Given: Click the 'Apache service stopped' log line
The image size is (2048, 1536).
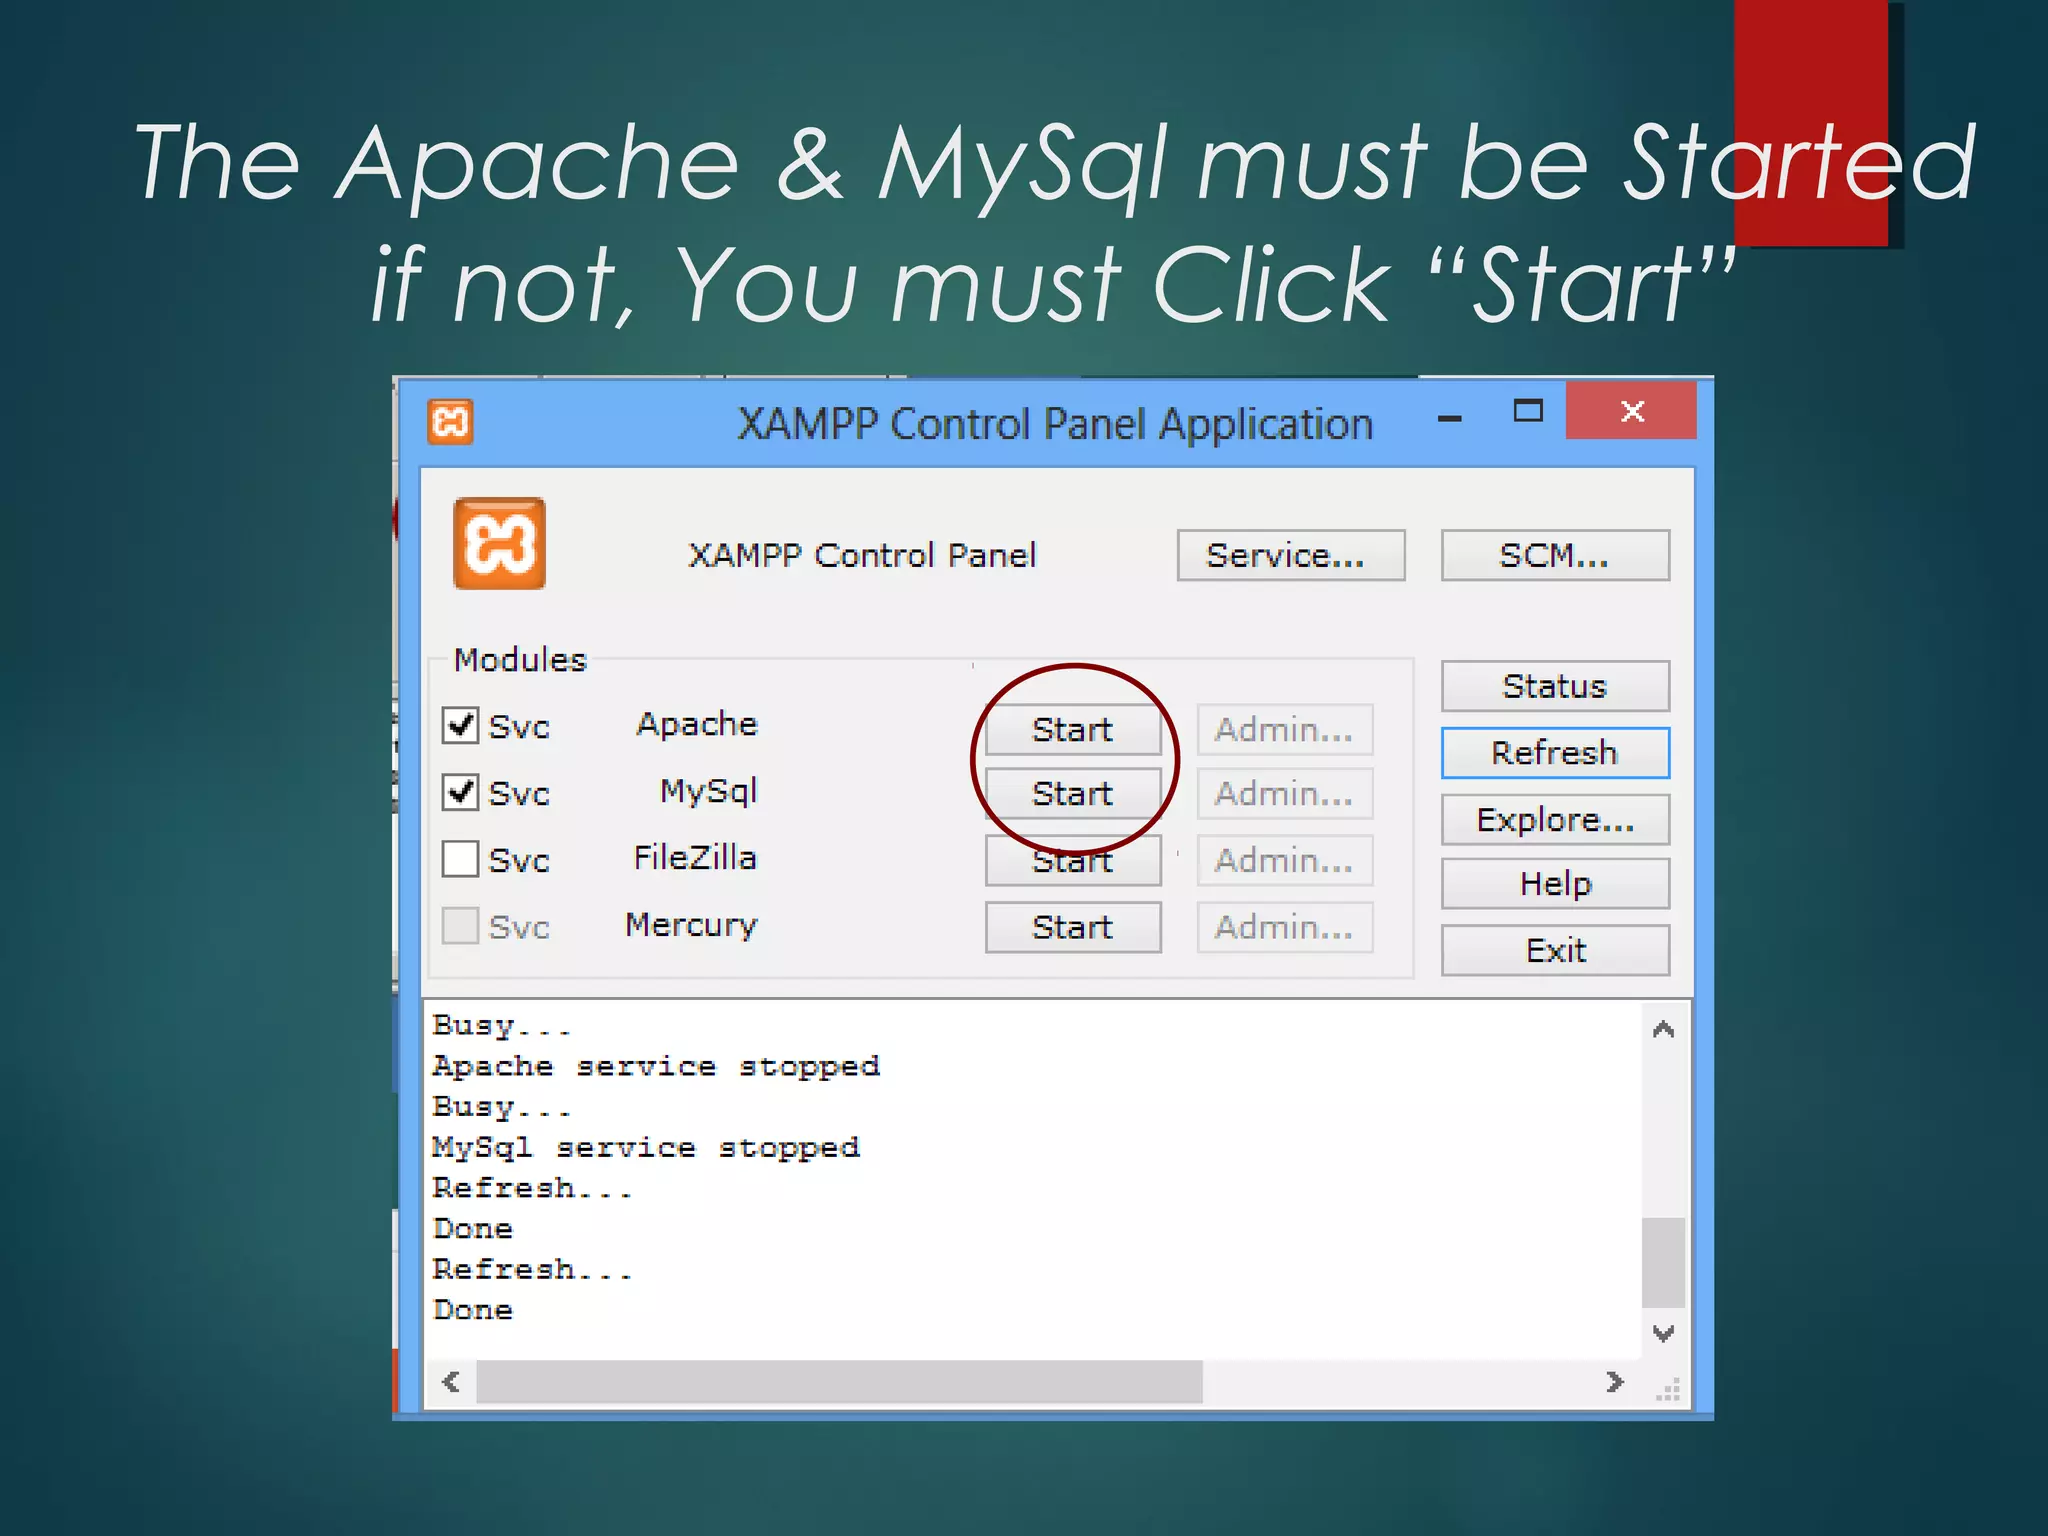Looking at the screenshot, I should pos(656,1067).
